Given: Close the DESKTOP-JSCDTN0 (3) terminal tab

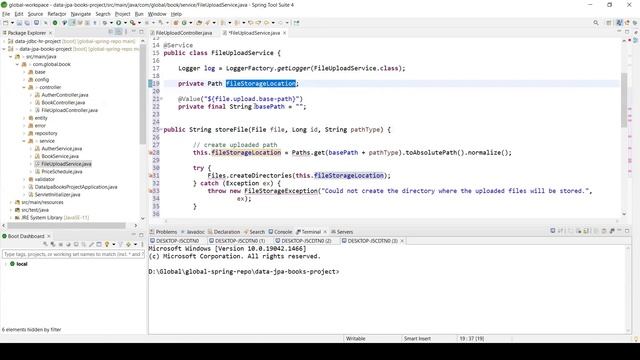Looking at the screenshot, I should 402,241.
